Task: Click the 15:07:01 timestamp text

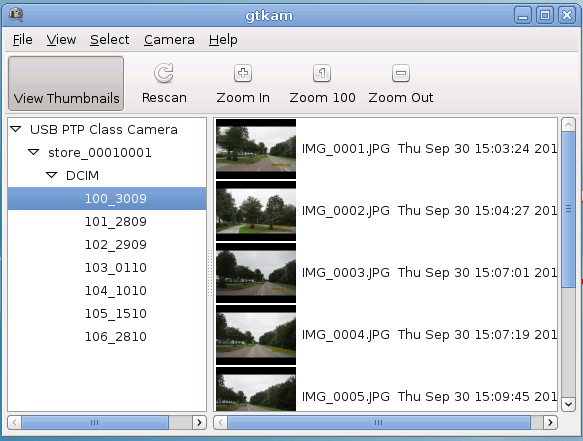Action: (x=502, y=273)
